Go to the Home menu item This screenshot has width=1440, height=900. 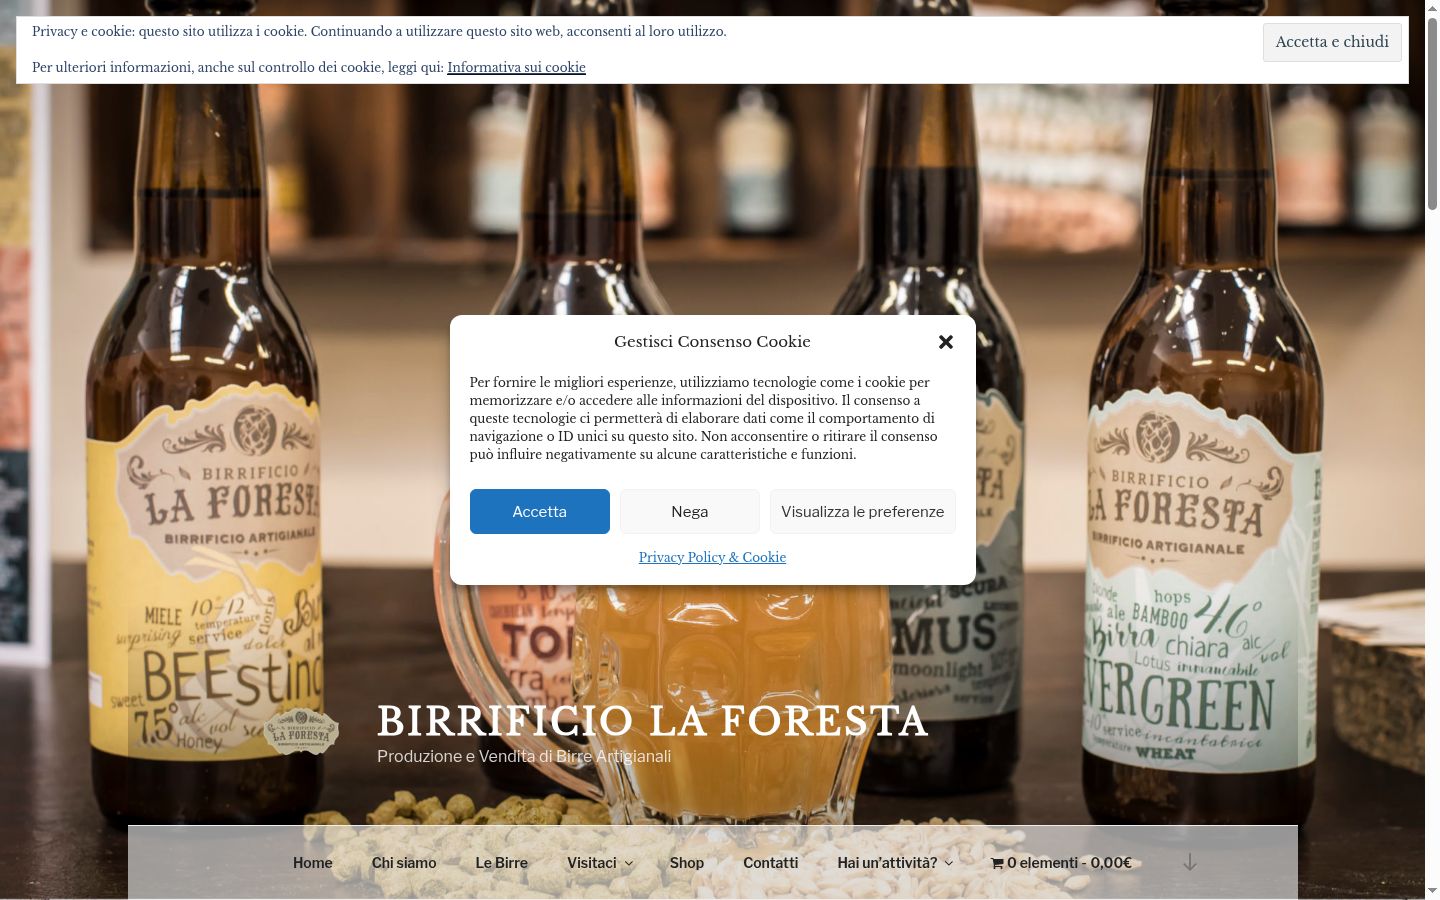pos(313,863)
